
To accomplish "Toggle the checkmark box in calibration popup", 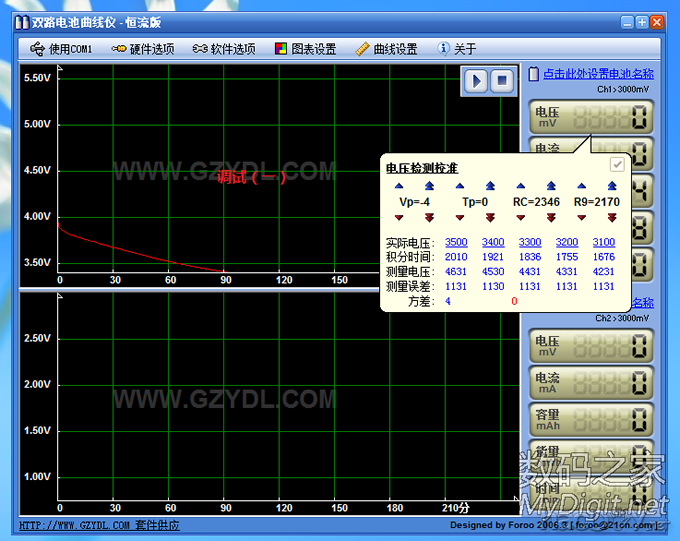I will (617, 165).
